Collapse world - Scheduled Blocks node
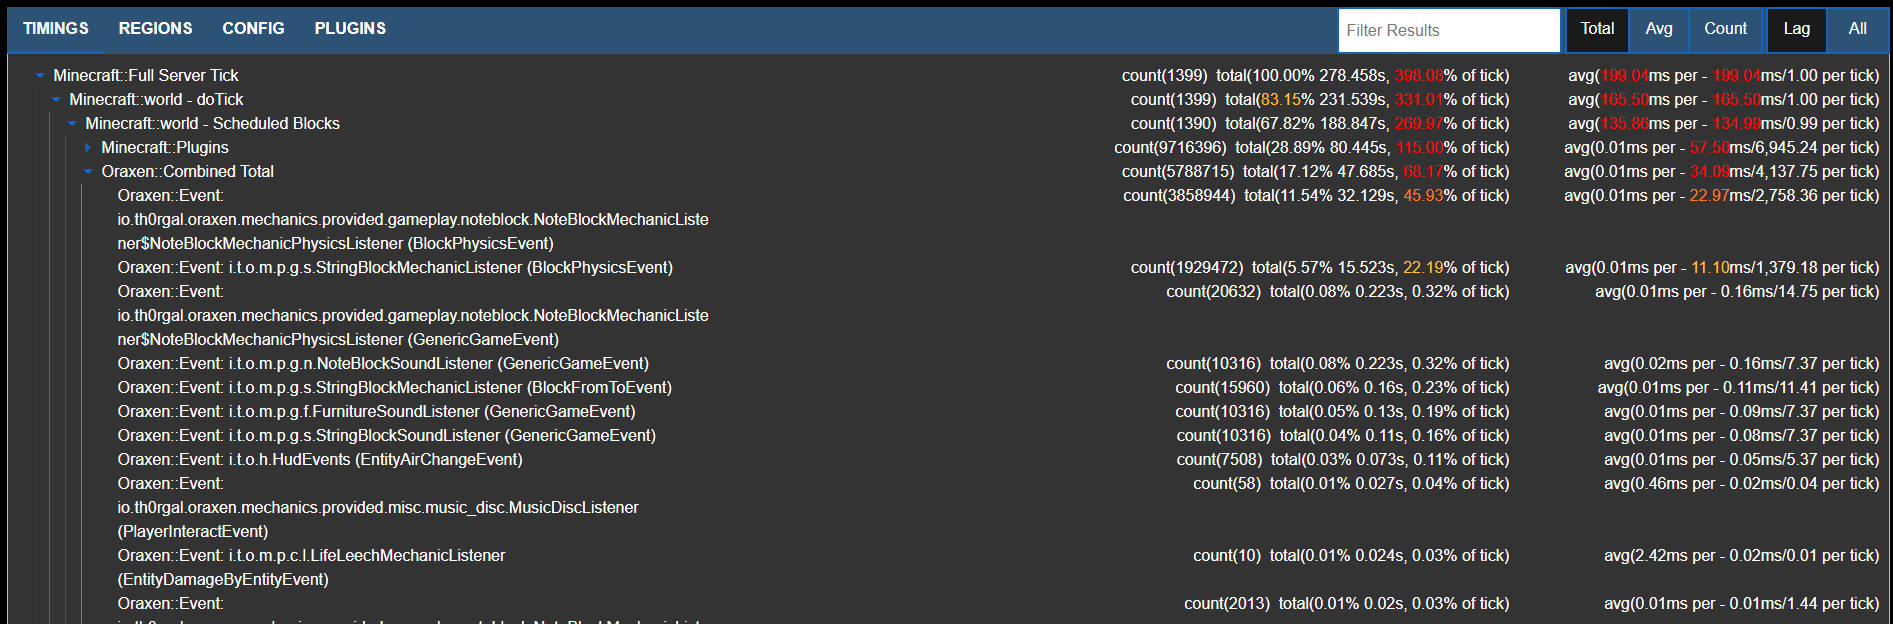1893x624 pixels. click(x=72, y=124)
